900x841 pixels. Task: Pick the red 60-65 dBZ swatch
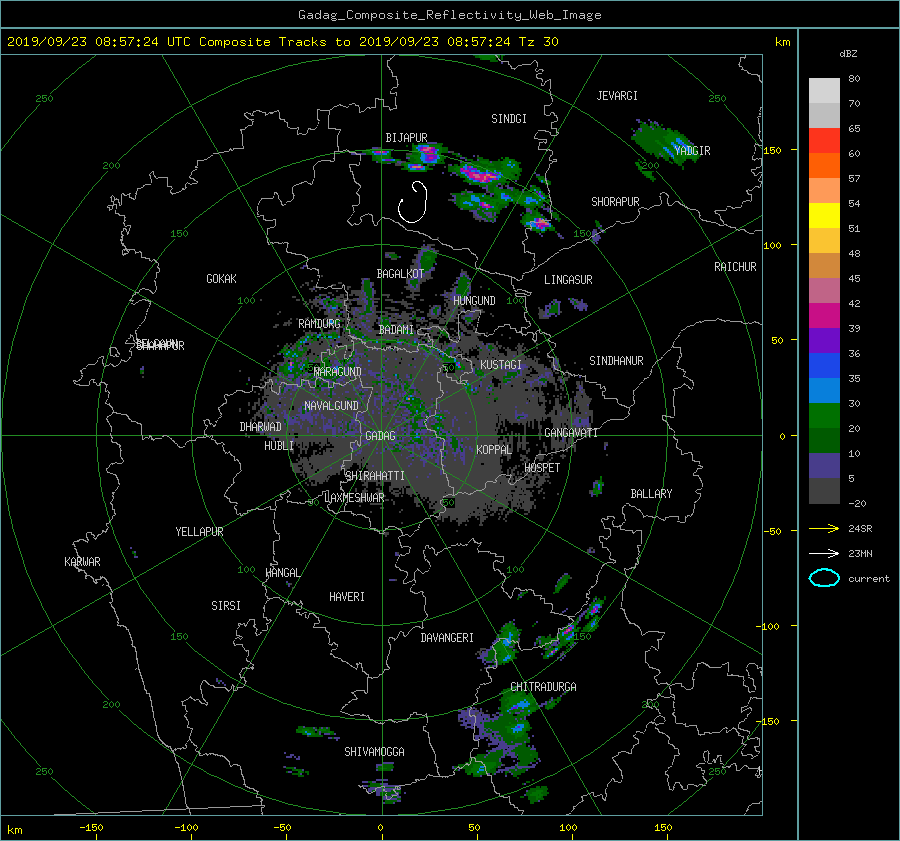coord(824,140)
